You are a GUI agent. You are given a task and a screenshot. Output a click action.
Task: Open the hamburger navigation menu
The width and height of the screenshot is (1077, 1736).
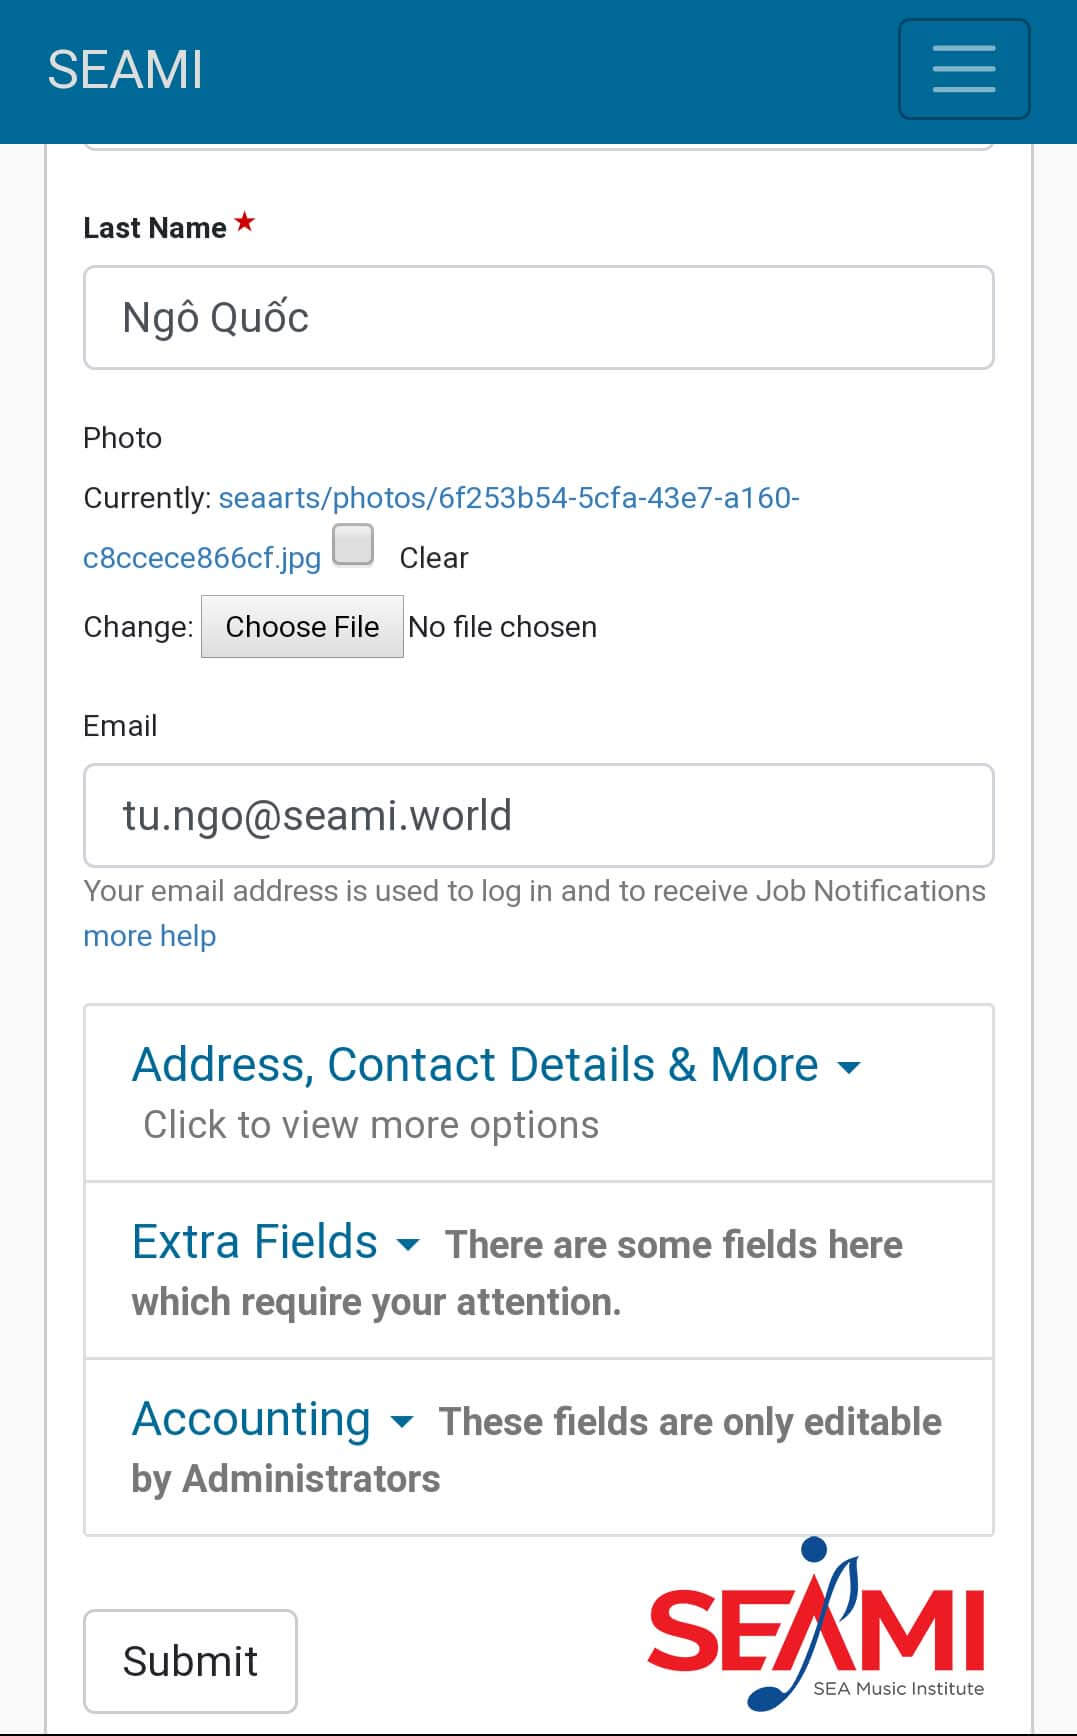tap(963, 69)
